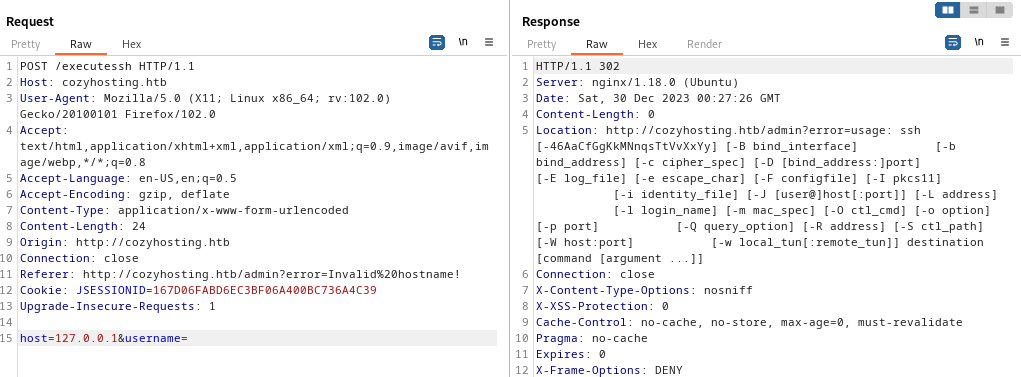Open the Response Hex tab

(647, 44)
